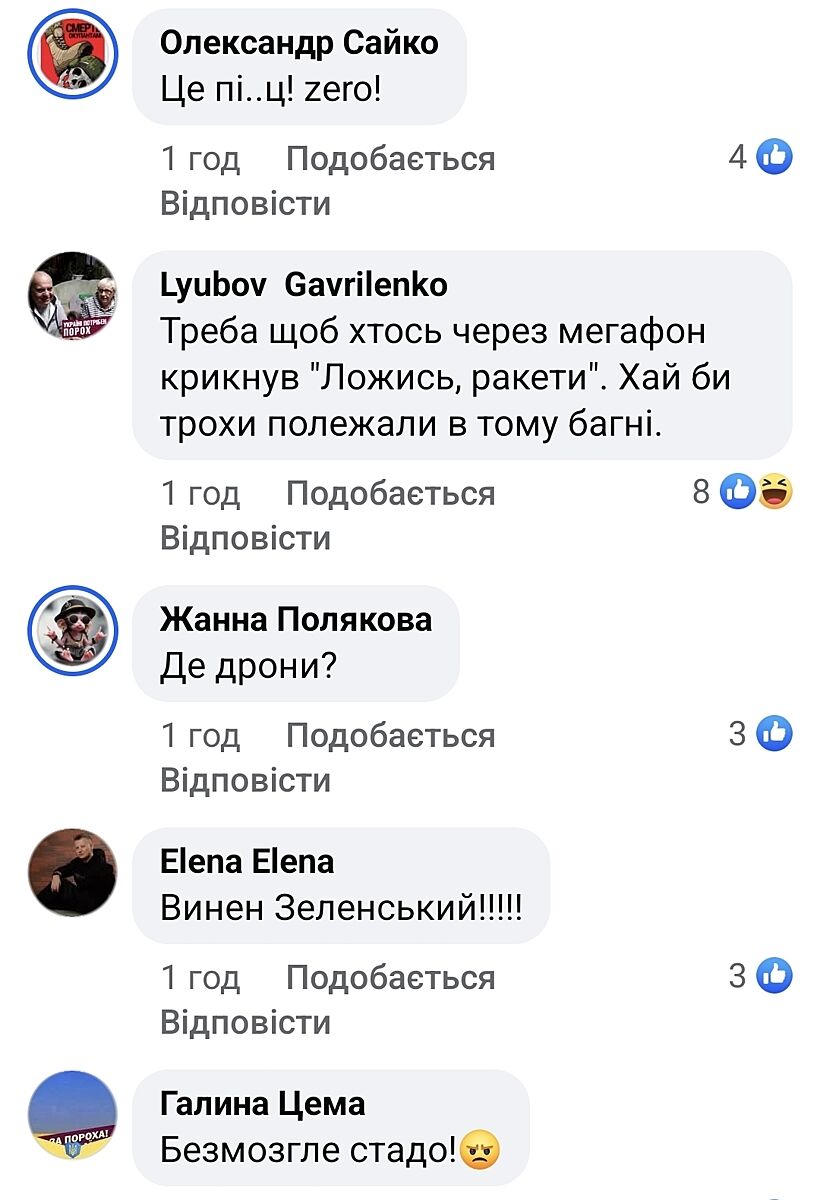Open Lyubov Gavrilenko's profile name link
The height and width of the screenshot is (1200, 820).
coord(303,286)
